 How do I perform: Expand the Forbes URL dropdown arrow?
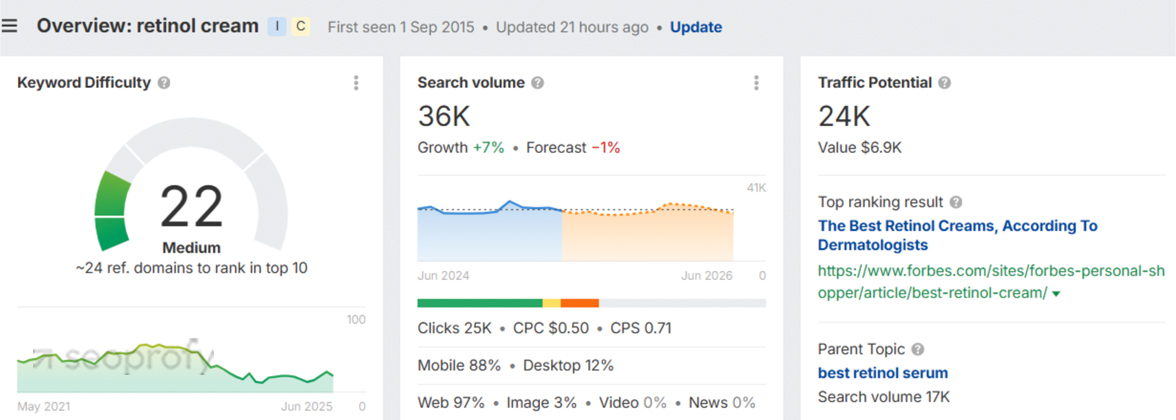[x=1057, y=295]
